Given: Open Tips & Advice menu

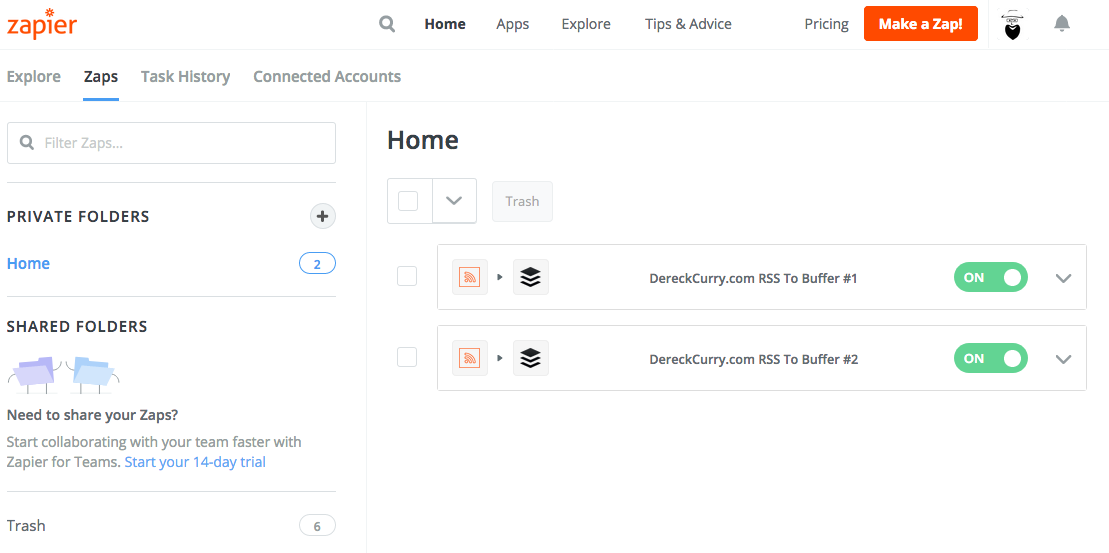Looking at the screenshot, I should pos(688,24).
